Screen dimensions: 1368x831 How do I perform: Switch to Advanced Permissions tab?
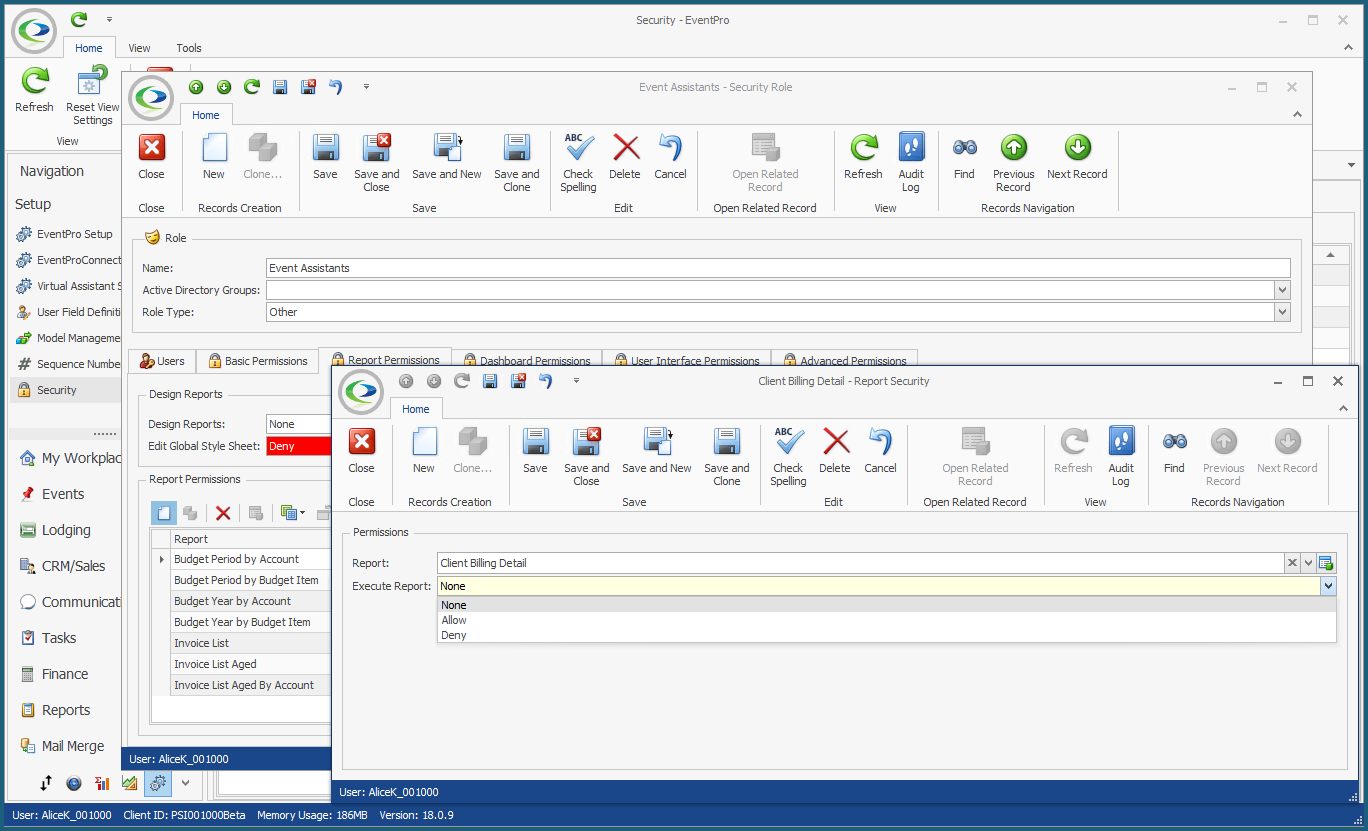(844, 361)
